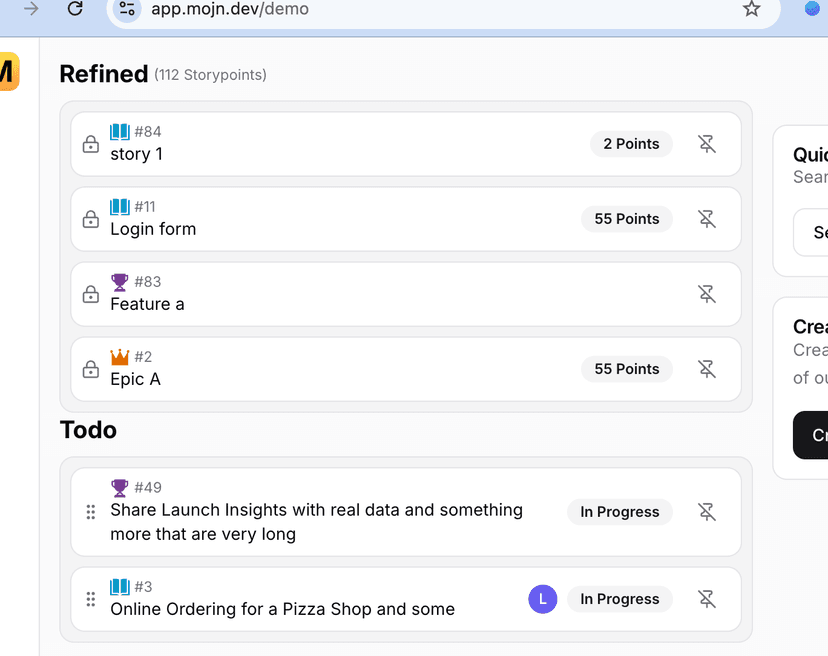
Task: Click the 2 Points badge on story 1
Action: (631, 144)
